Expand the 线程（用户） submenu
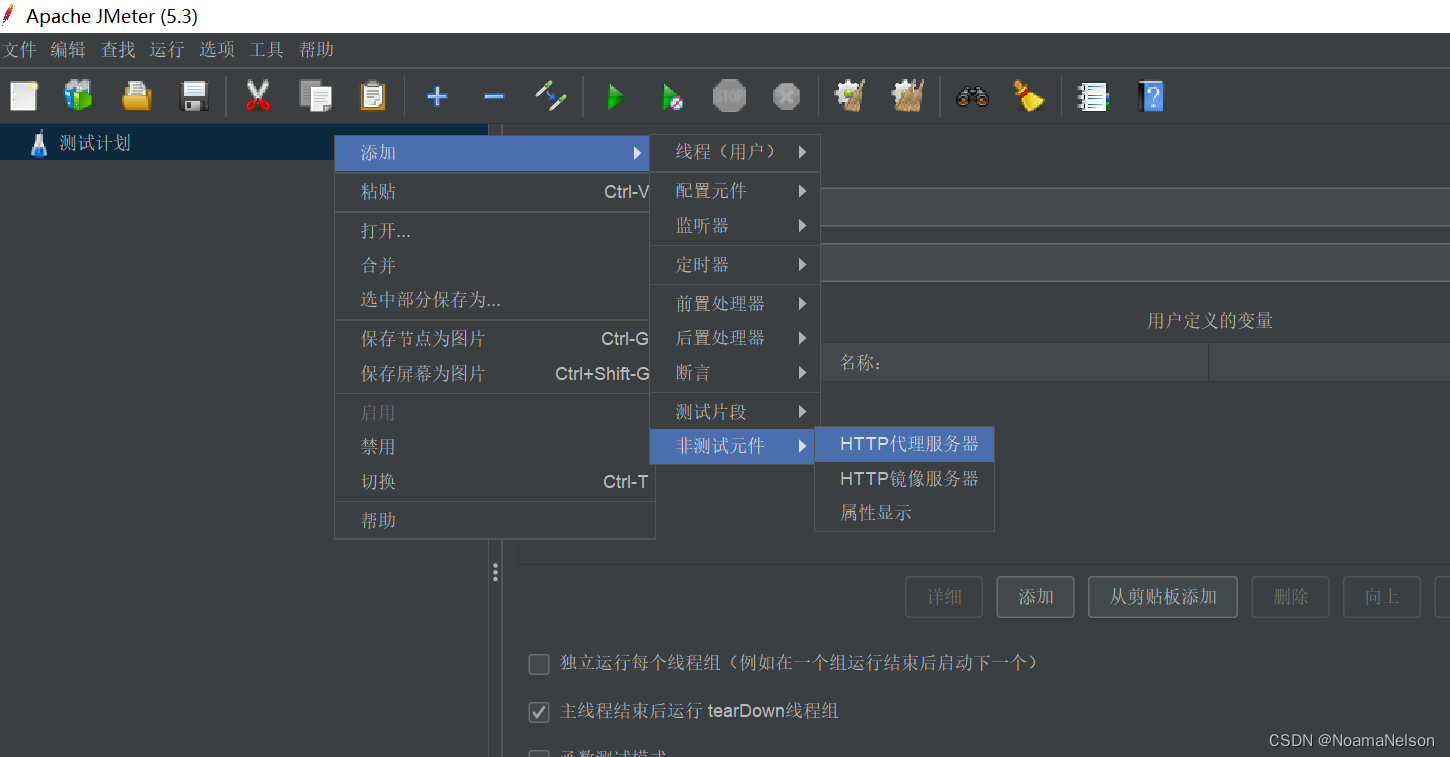The width and height of the screenshot is (1450, 757). (728, 152)
